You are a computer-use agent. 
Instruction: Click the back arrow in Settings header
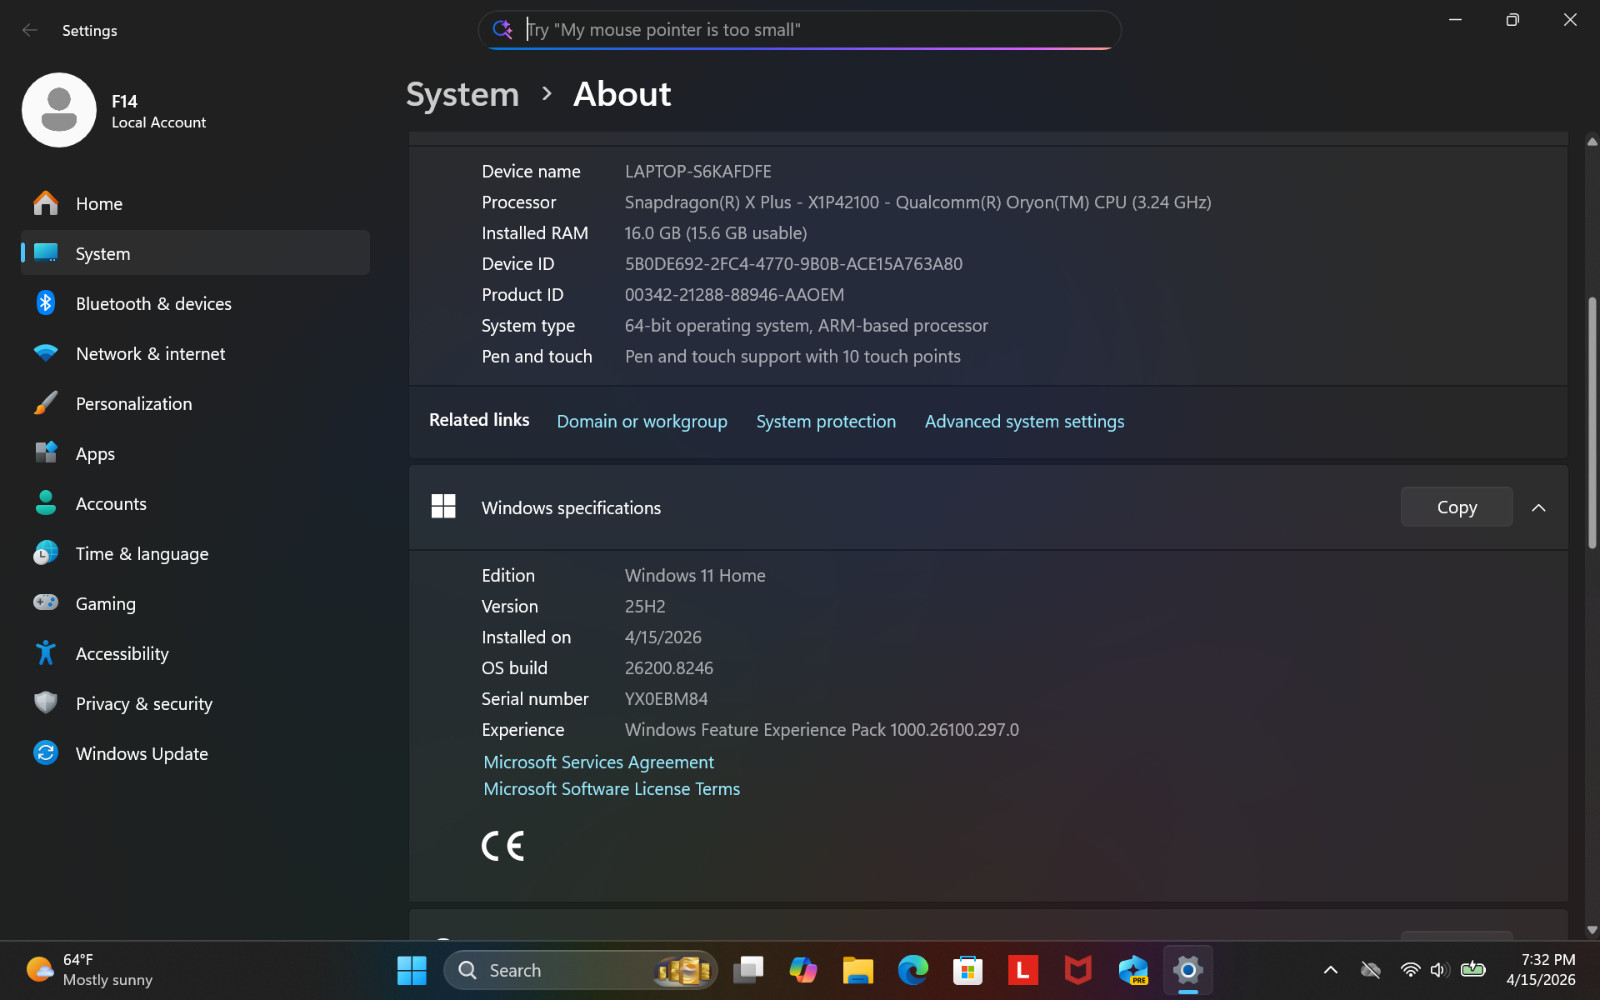tap(30, 30)
